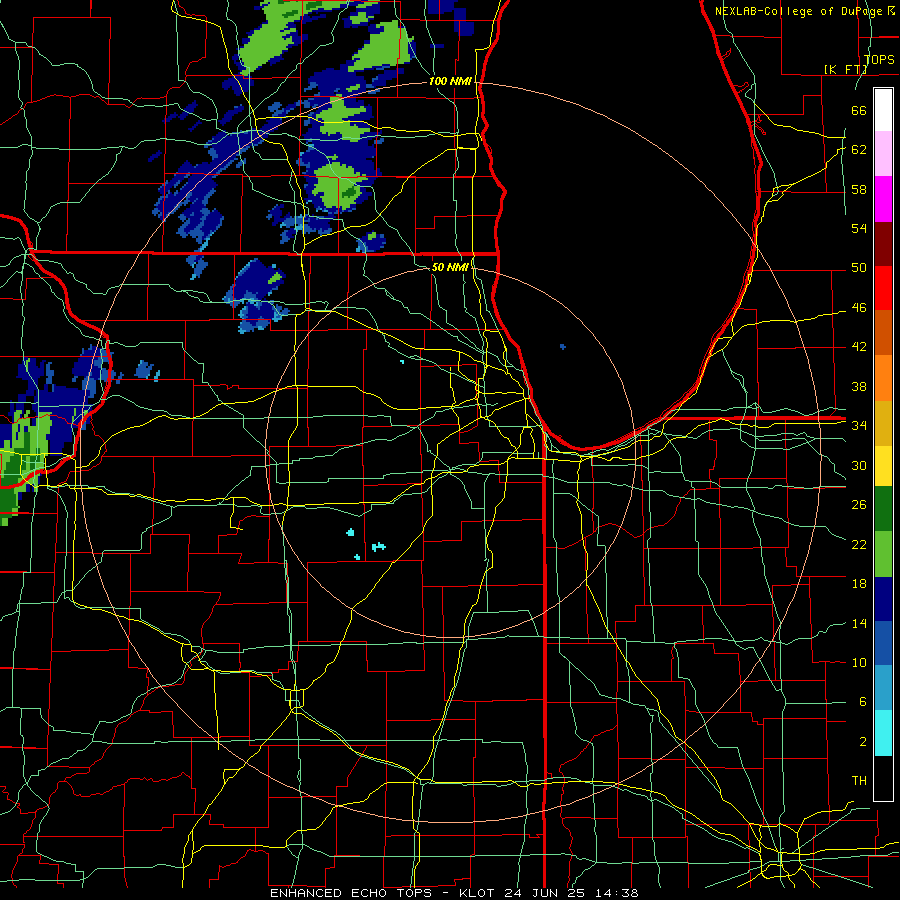Click the white swatch in the tops legend
This screenshot has height=900, width=900.
[883, 110]
